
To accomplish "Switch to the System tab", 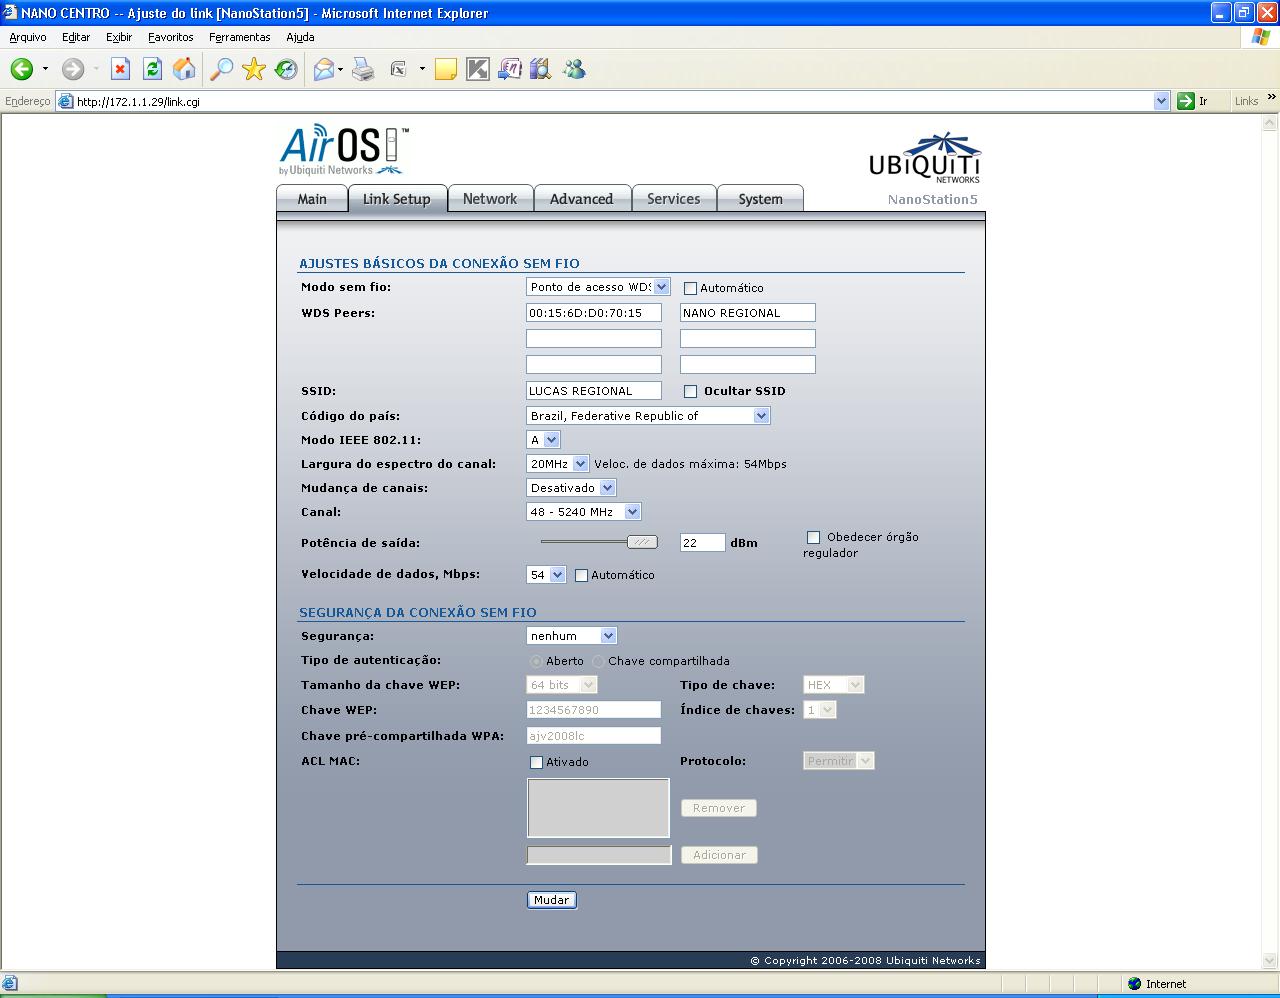I will 761,199.
